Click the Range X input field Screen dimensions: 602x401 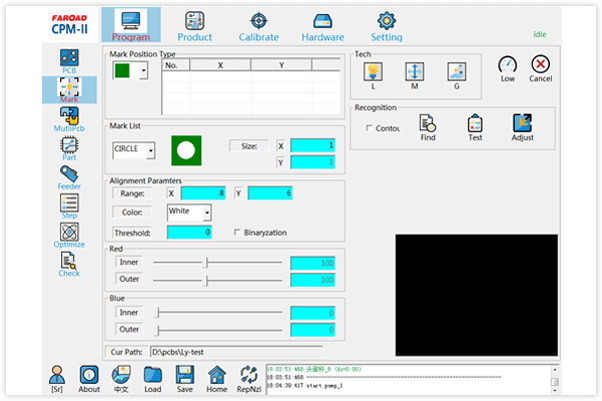pos(203,193)
